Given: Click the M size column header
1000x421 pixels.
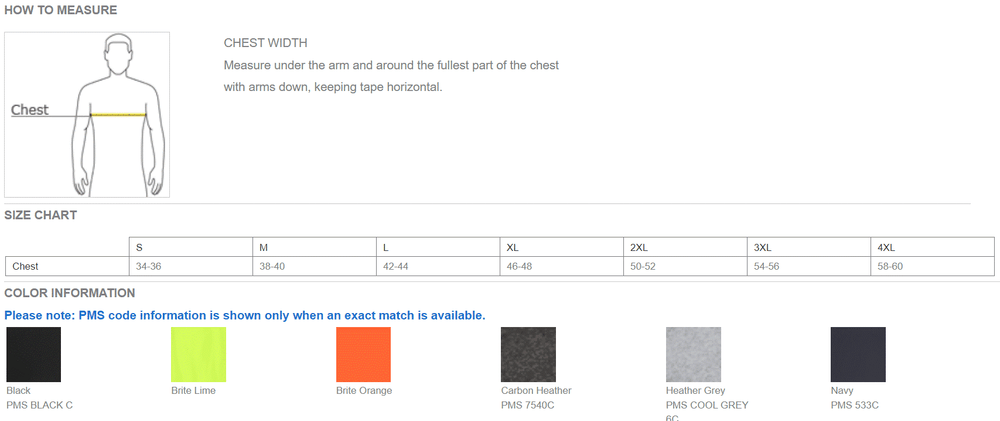Looking at the screenshot, I should pos(263,247).
